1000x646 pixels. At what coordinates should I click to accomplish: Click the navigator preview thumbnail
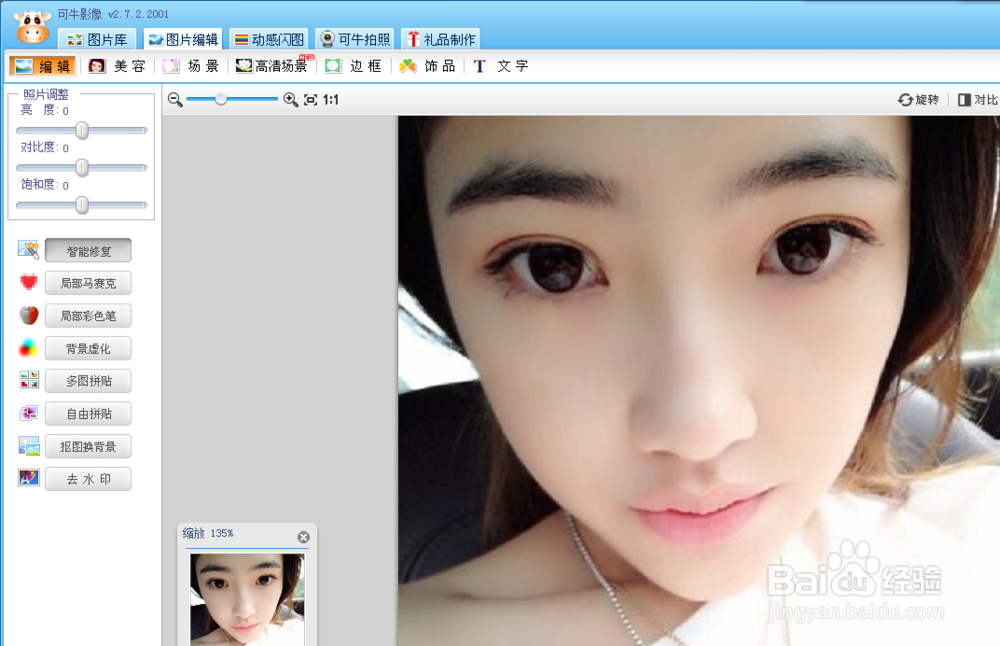tap(247, 599)
